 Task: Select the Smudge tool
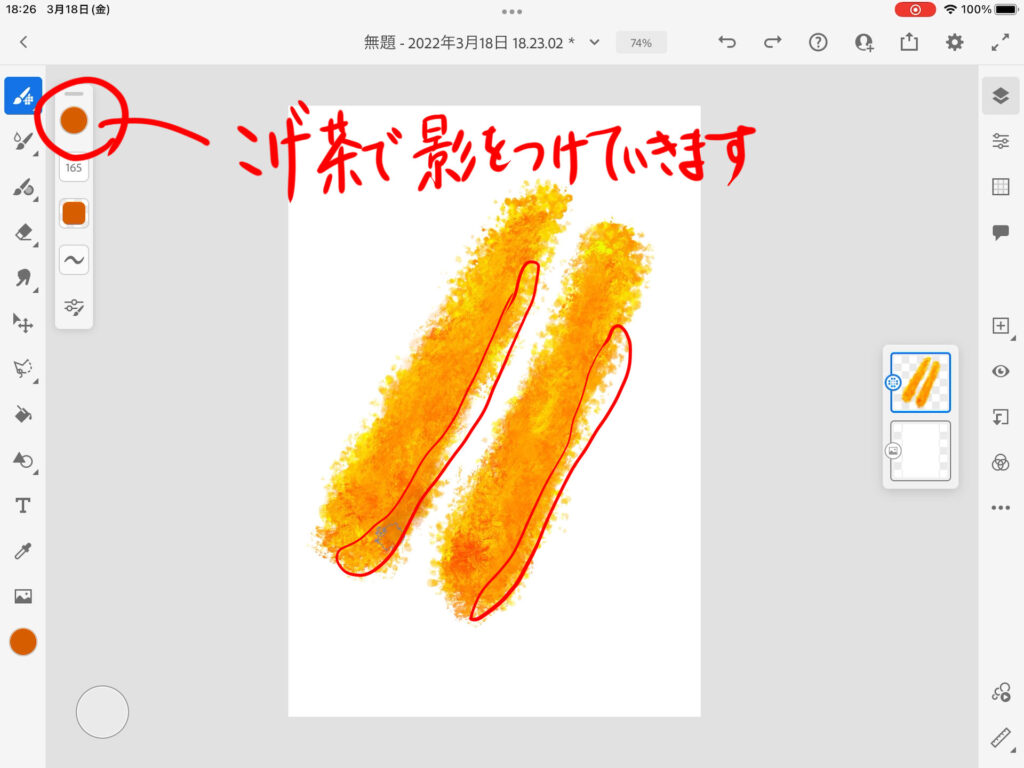(23, 278)
